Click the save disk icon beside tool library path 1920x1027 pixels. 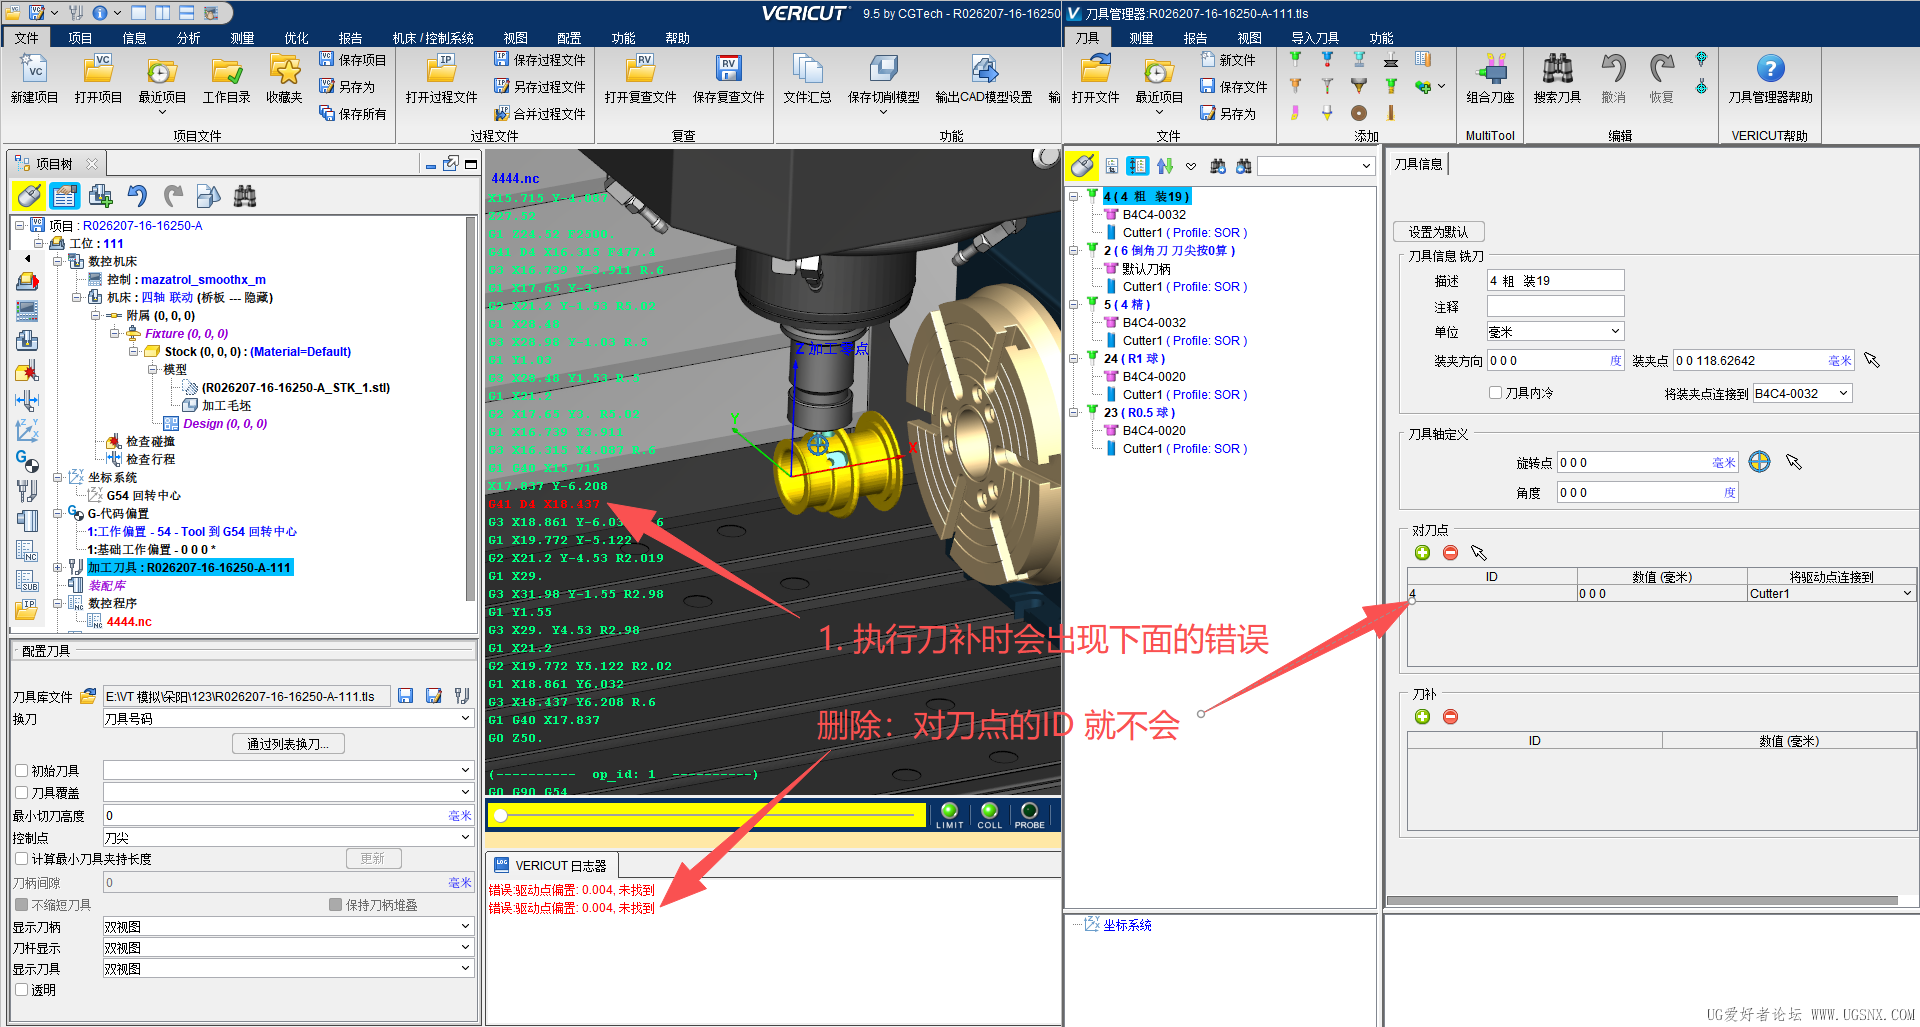(x=406, y=696)
